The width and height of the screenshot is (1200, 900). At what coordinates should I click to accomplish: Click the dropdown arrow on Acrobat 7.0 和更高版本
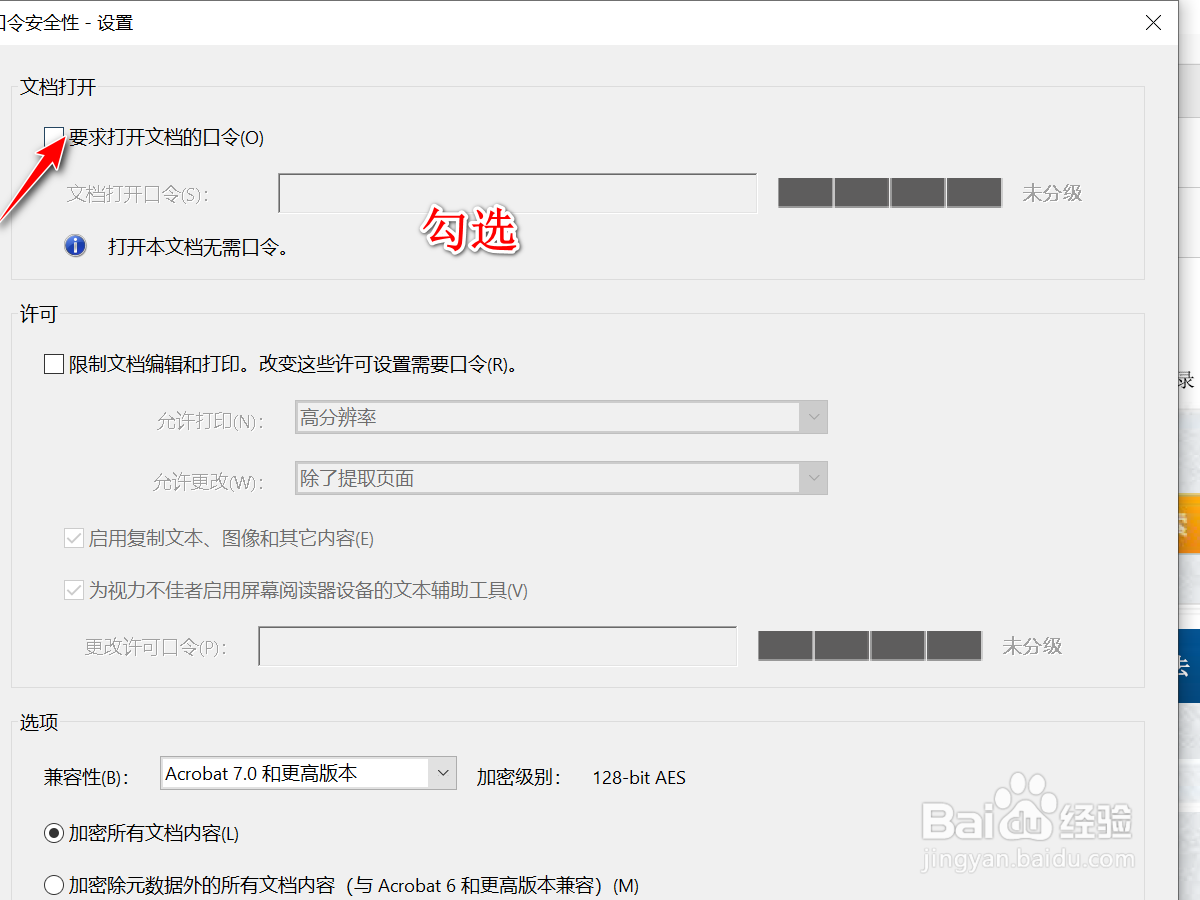(443, 773)
